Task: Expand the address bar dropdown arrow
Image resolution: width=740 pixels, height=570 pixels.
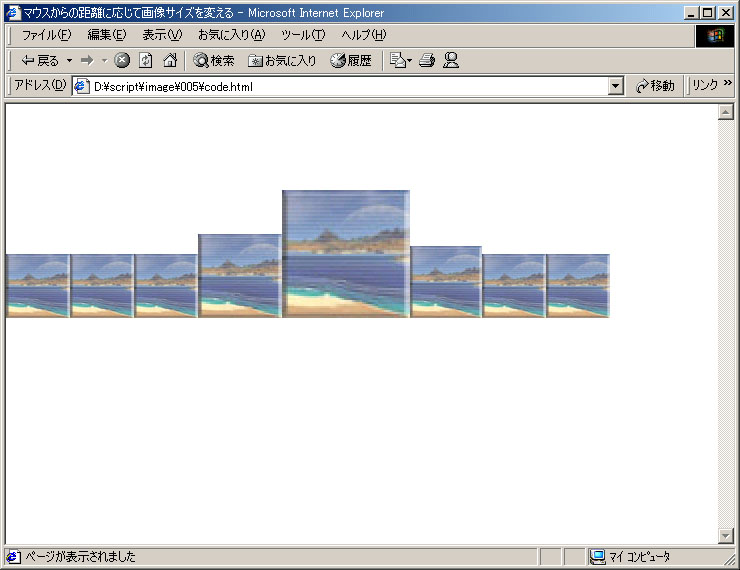Action: [615, 86]
